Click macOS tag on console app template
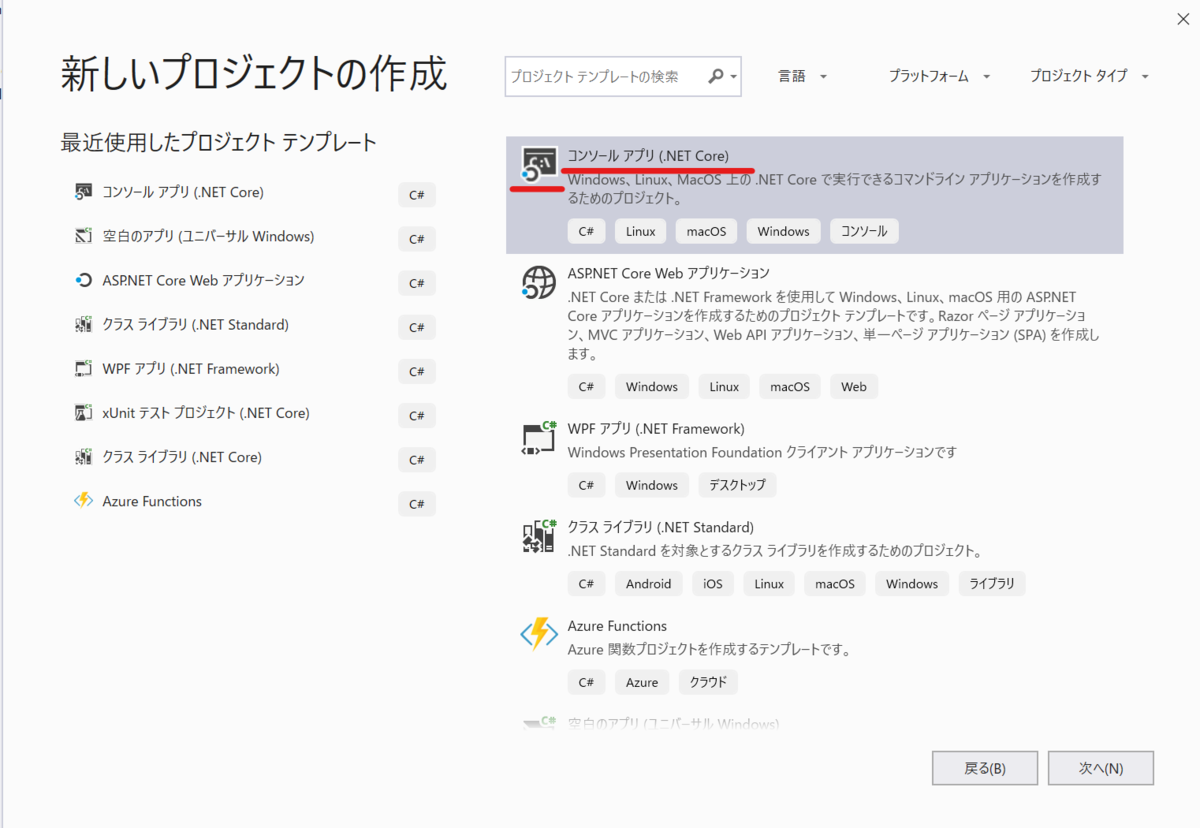1200x828 pixels. (x=706, y=231)
